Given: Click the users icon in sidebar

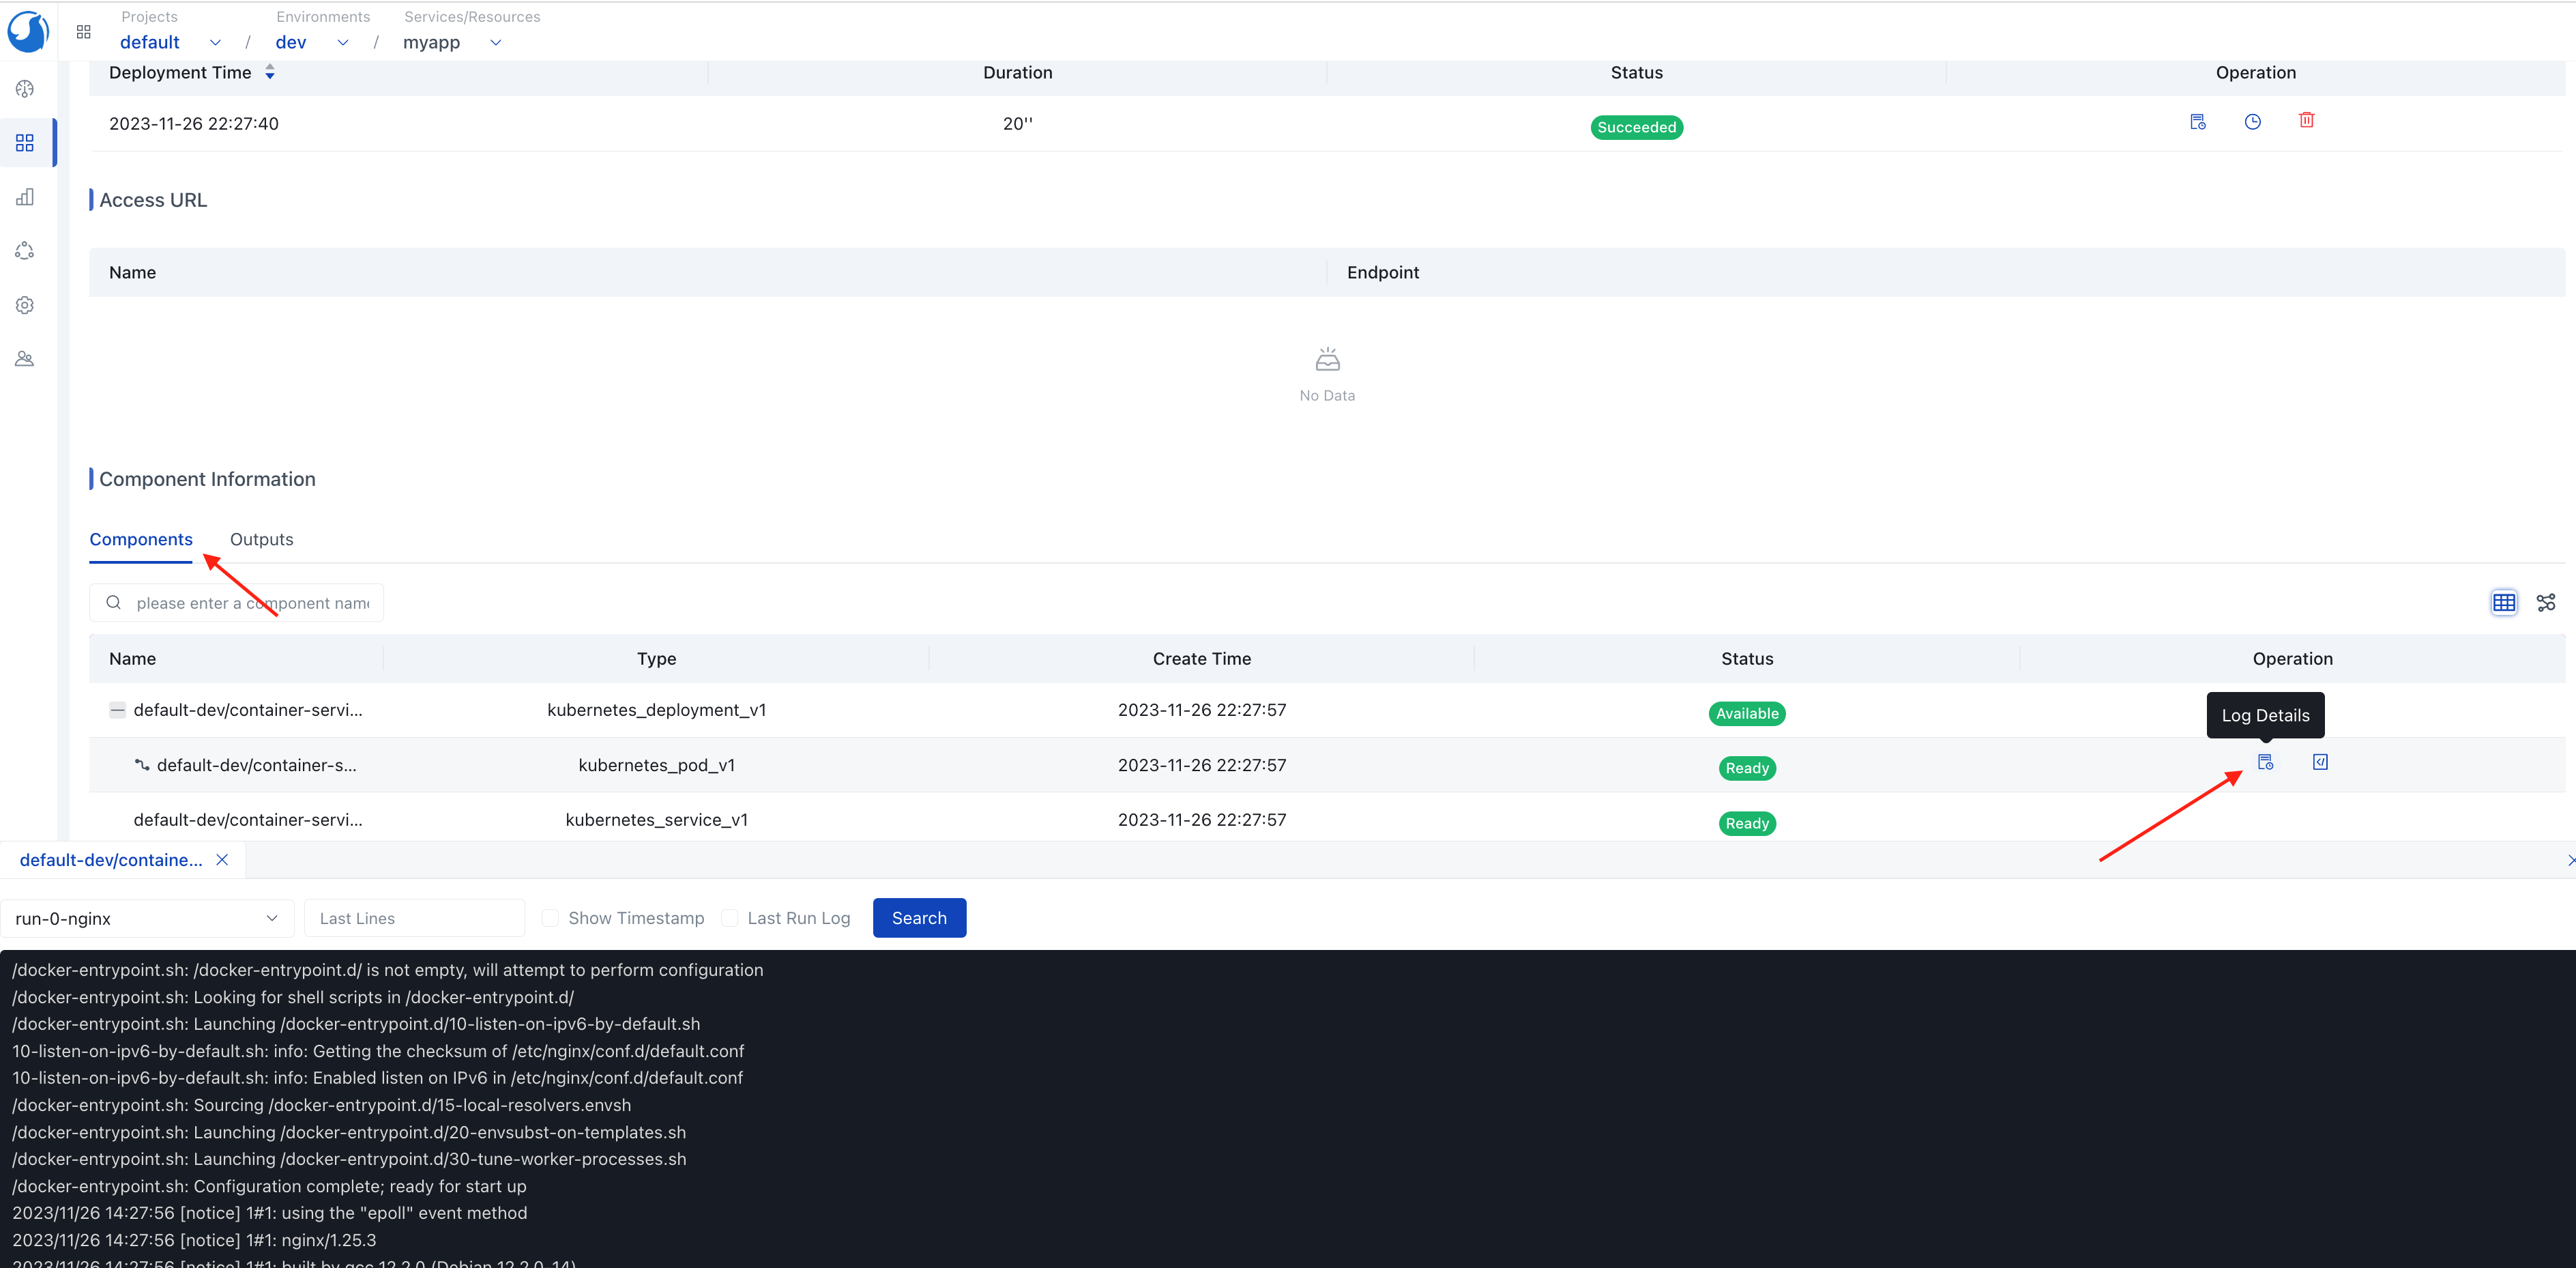Looking at the screenshot, I should pyautogui.click(x=25, y=359).
